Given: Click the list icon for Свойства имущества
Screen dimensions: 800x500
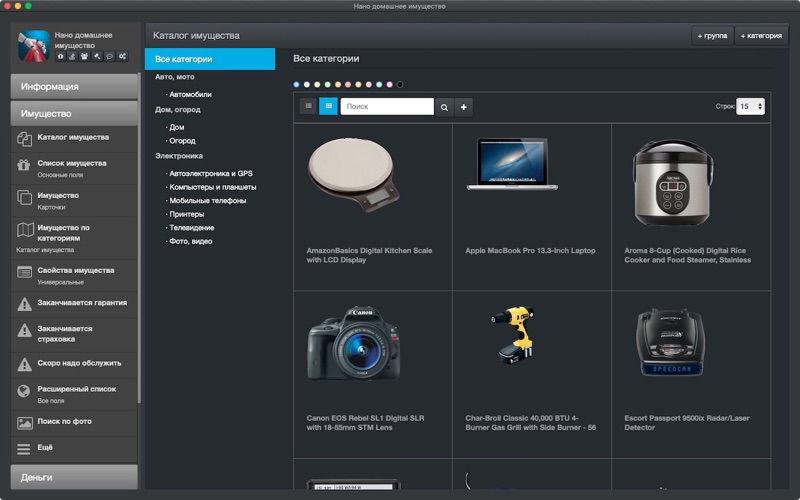Looking at the screenshot, I should tap(24, 272).
